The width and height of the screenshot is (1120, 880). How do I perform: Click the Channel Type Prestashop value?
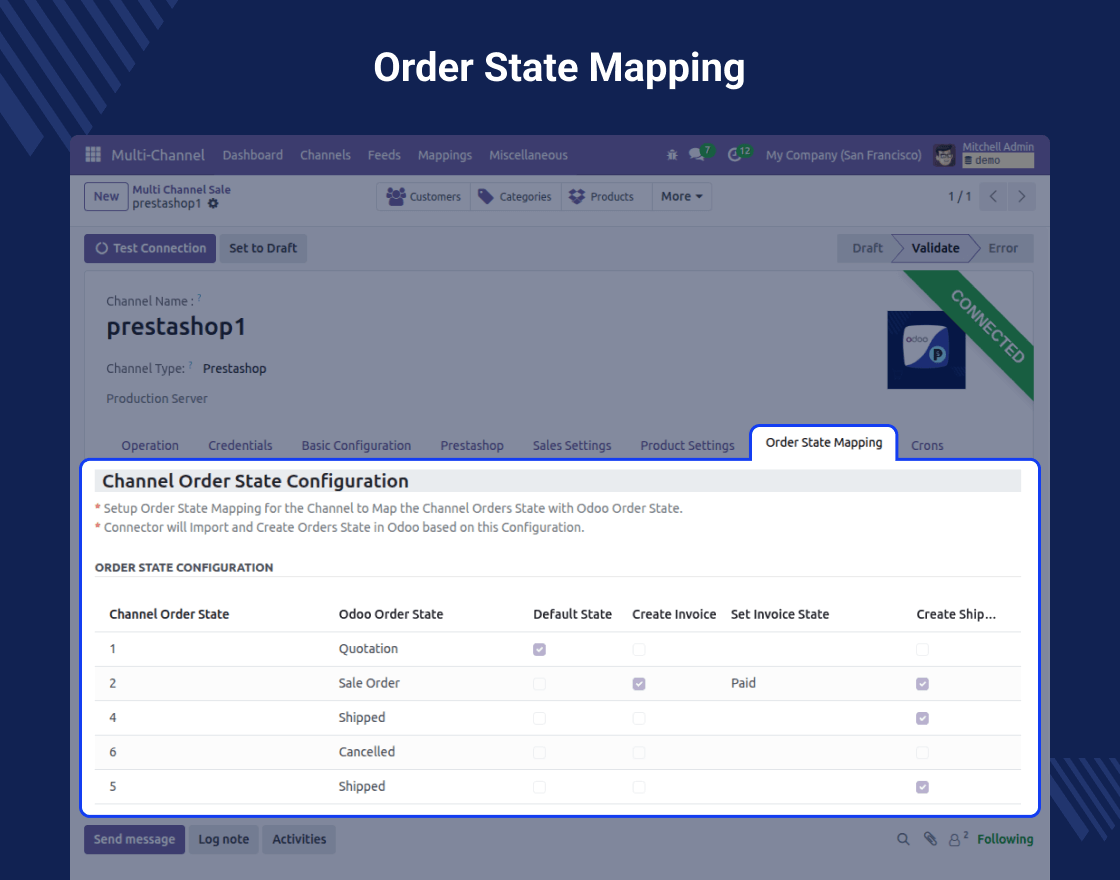coord(234,369)
